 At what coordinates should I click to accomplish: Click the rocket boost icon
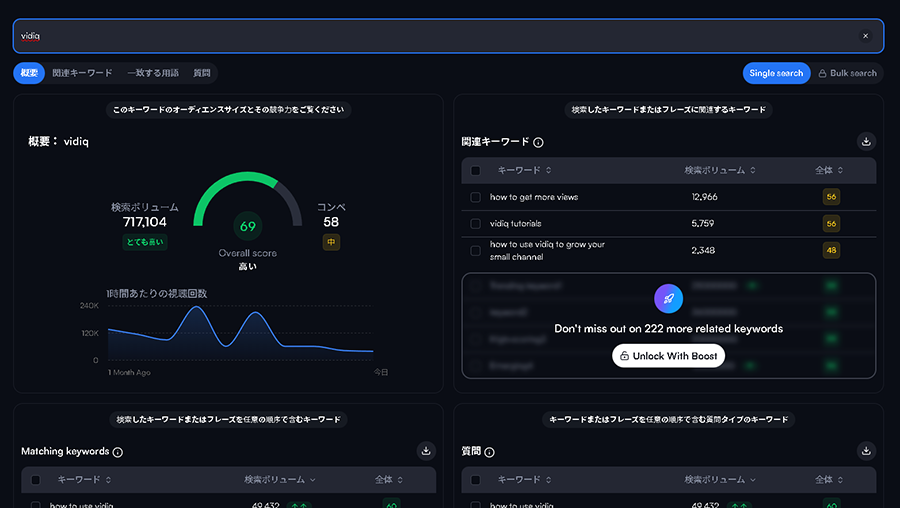[x=668, y=298]
